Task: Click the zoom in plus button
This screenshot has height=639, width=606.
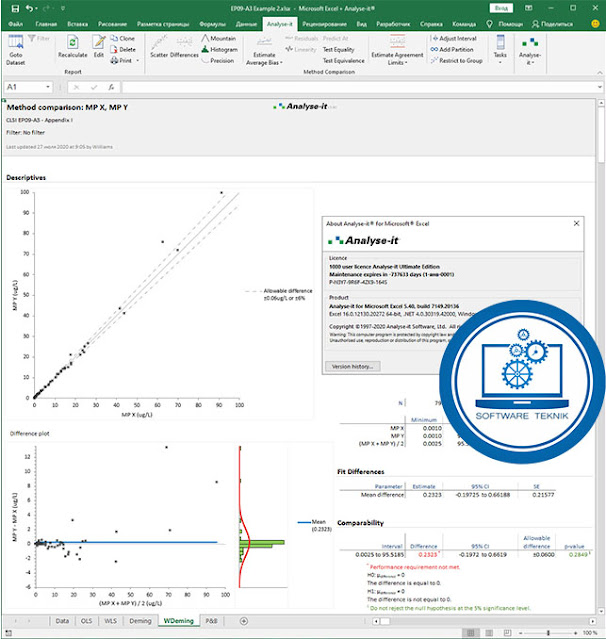Action: pos(575,633)
